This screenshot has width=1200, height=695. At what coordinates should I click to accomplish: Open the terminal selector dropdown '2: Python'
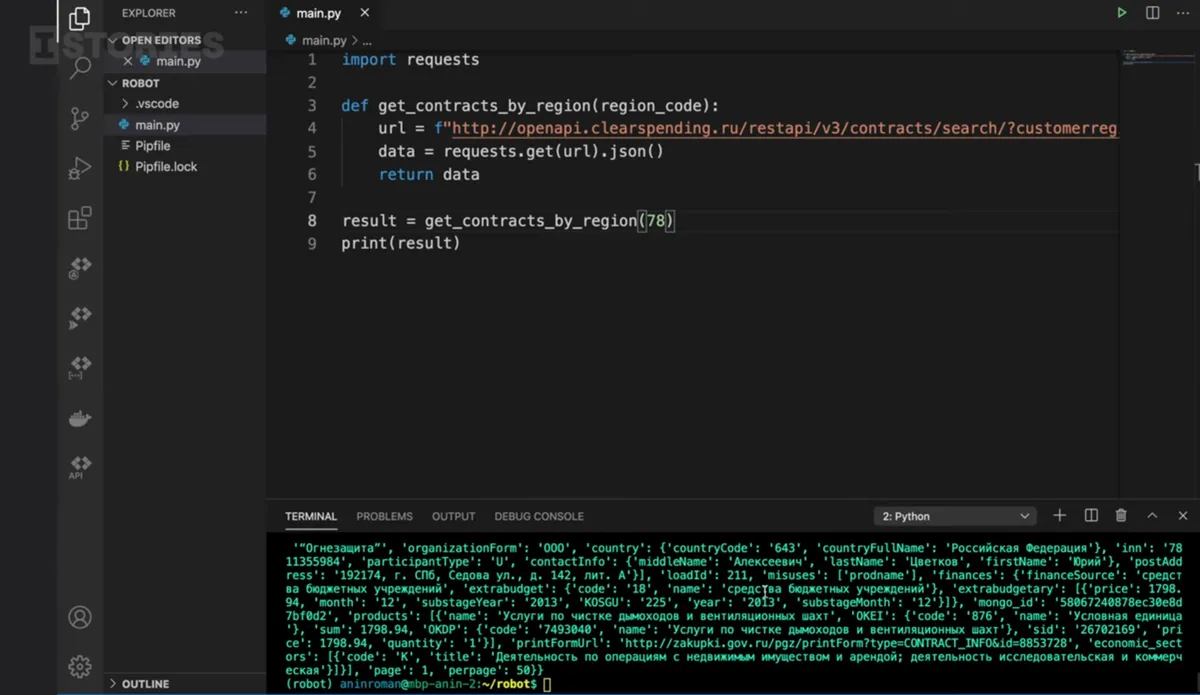[x=954, y=516]
